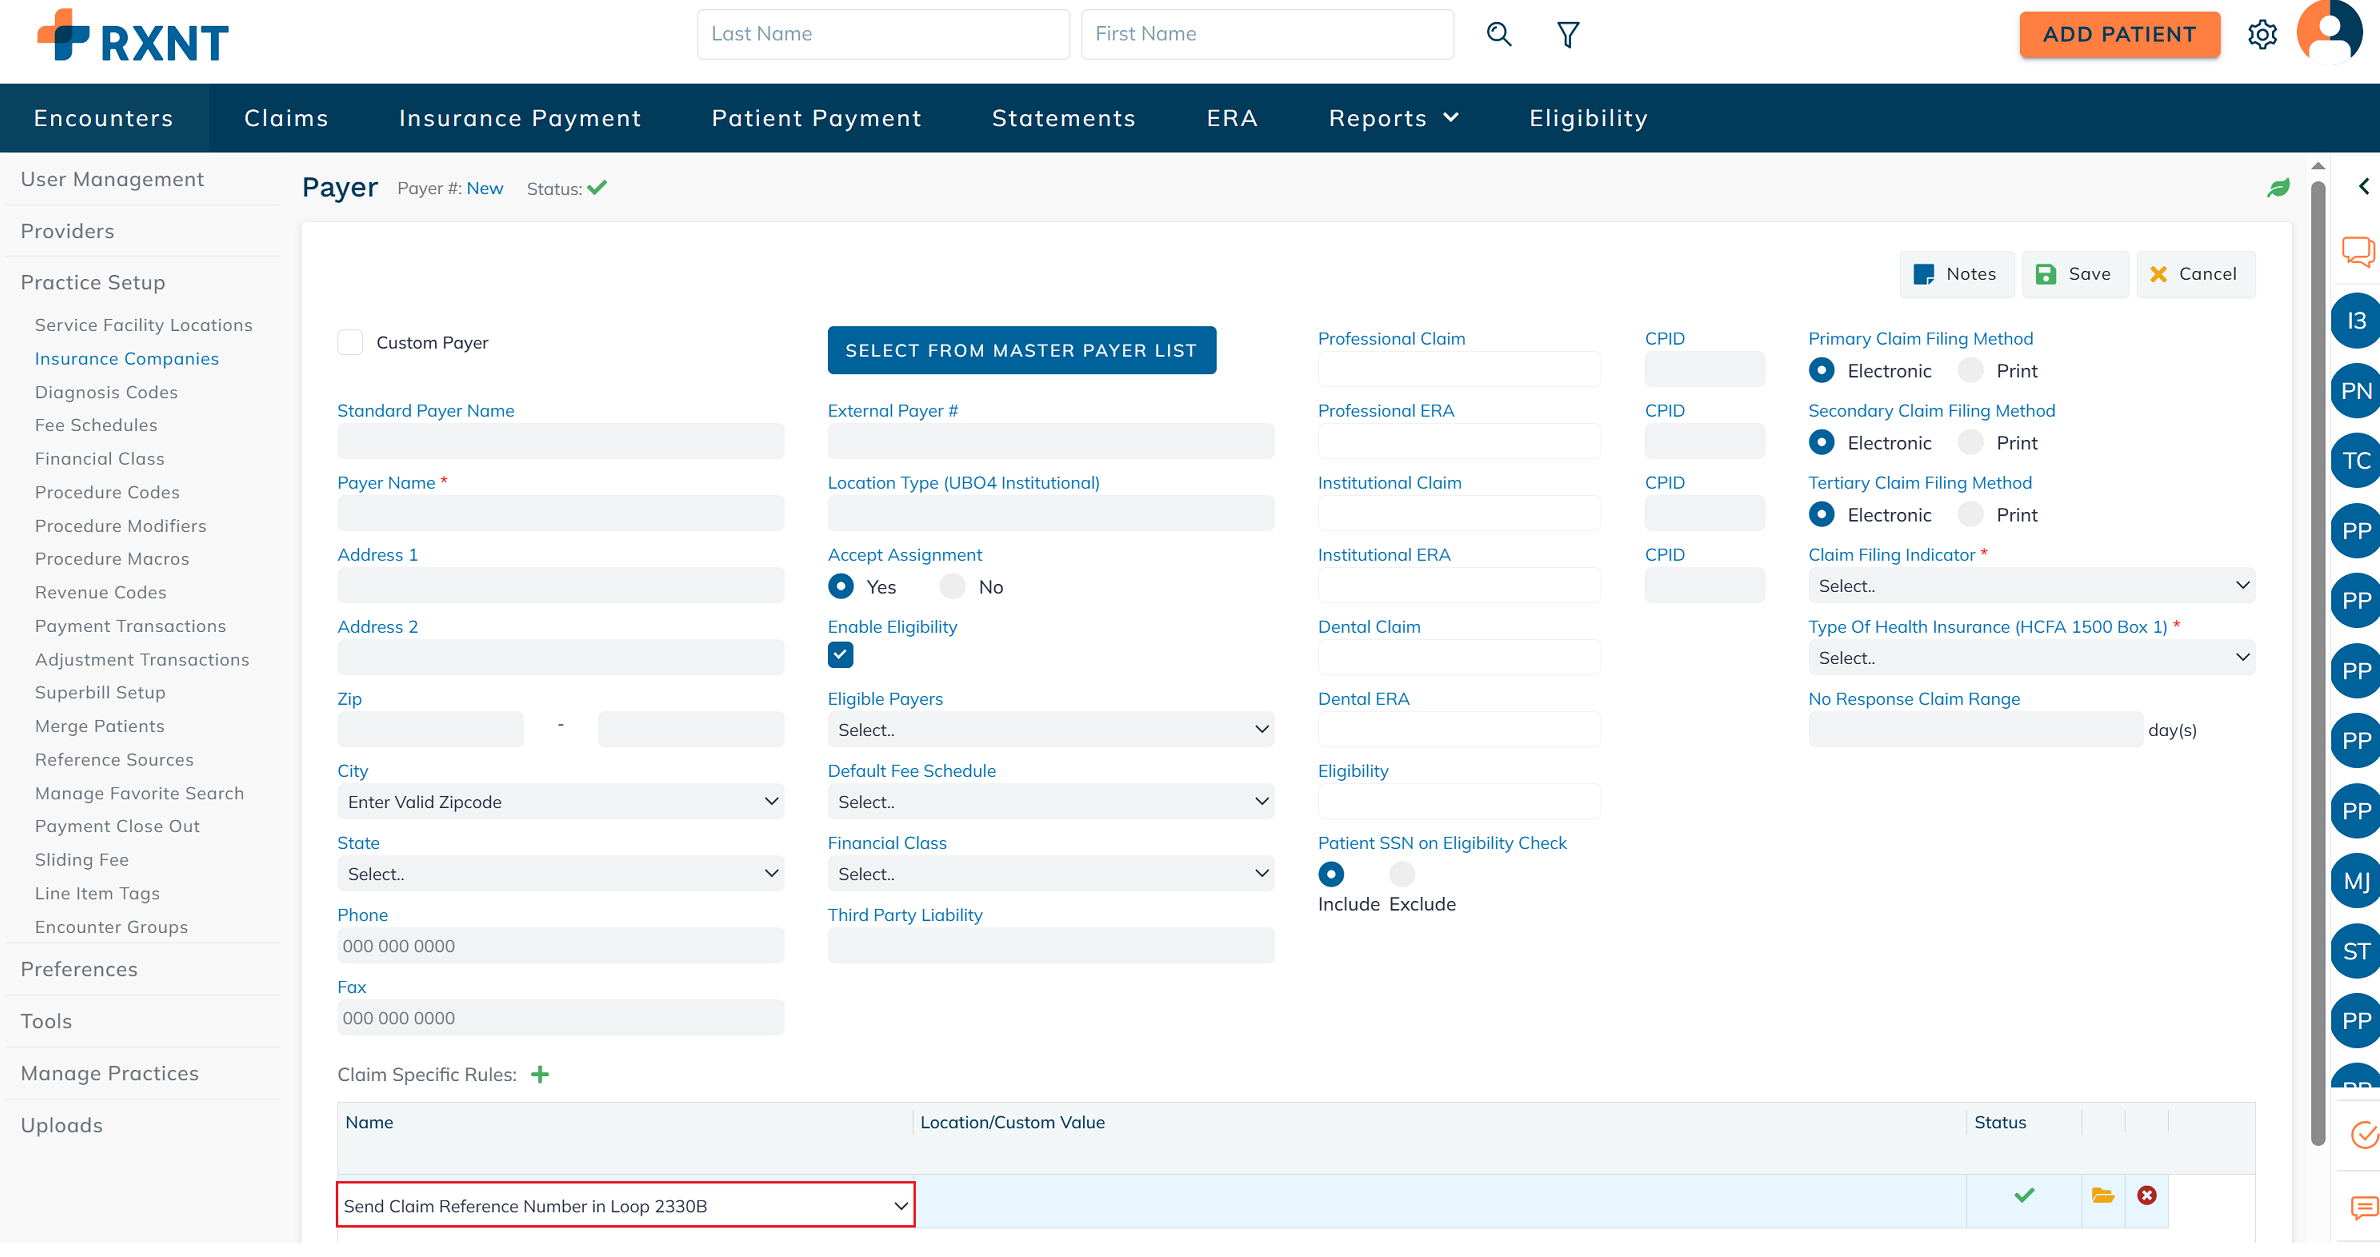This screenshot has width=2380, height=1257.
Task: Delete the rule with red X icon
Action: (x=2147, y=1195)
